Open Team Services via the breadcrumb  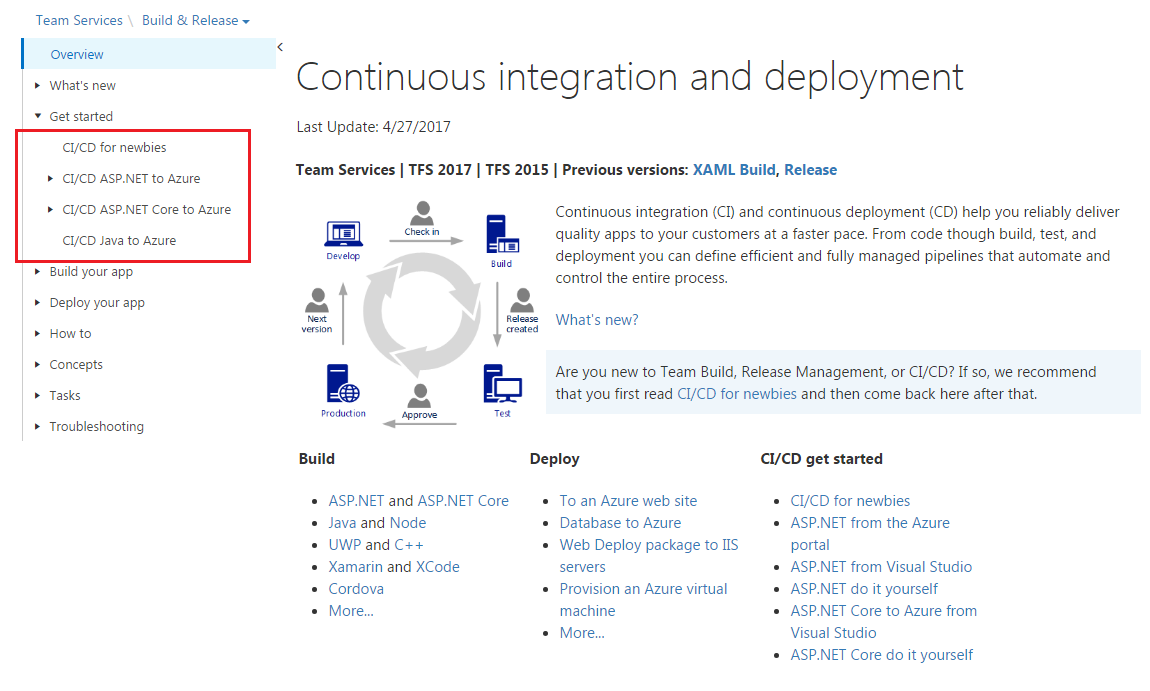coord(79,19)
